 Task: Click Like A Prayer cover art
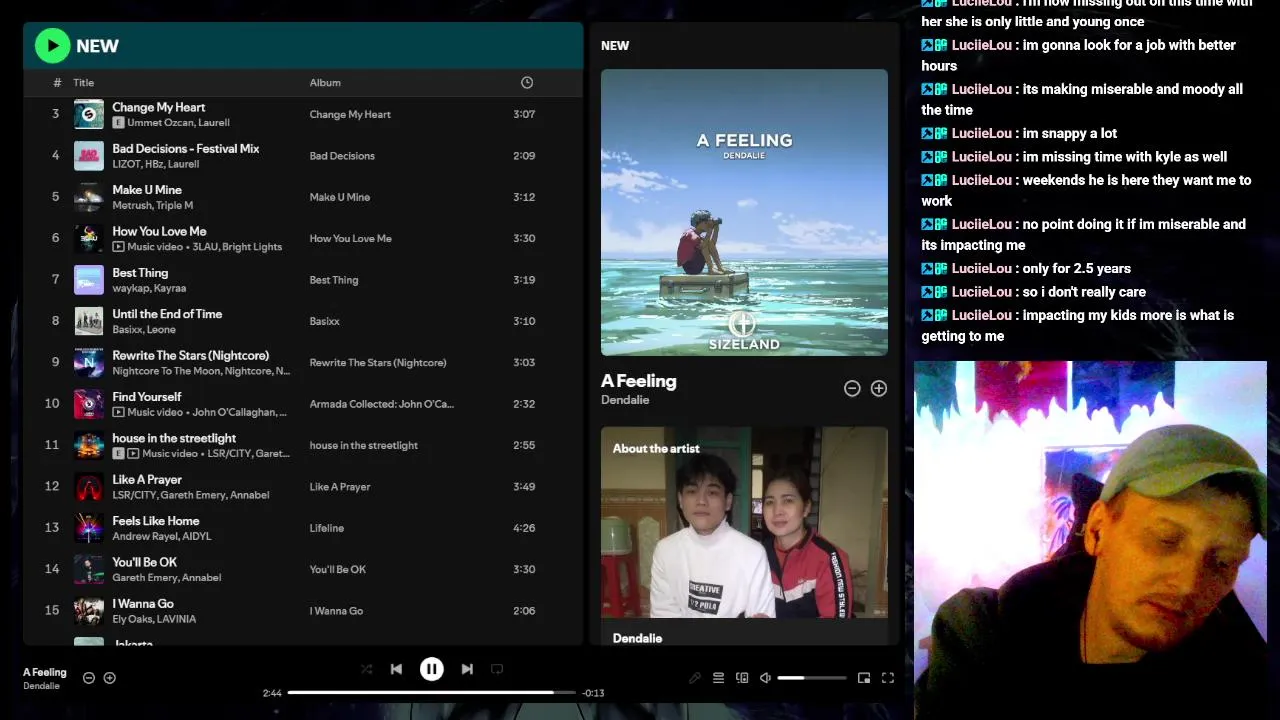pyautogui.click(x=89, y=487)
